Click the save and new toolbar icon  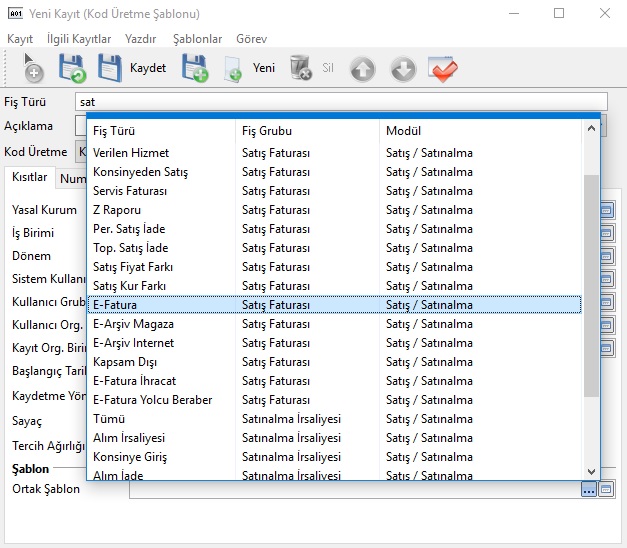[x=194, y=68]
